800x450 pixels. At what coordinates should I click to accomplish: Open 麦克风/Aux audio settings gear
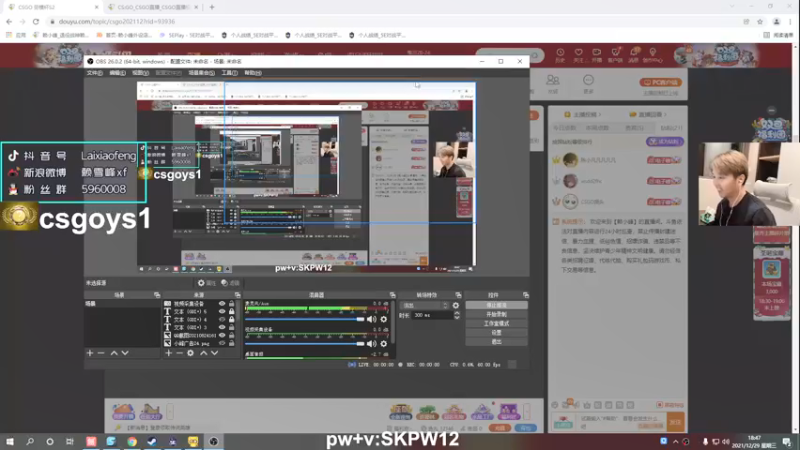(x=384, y=319)
